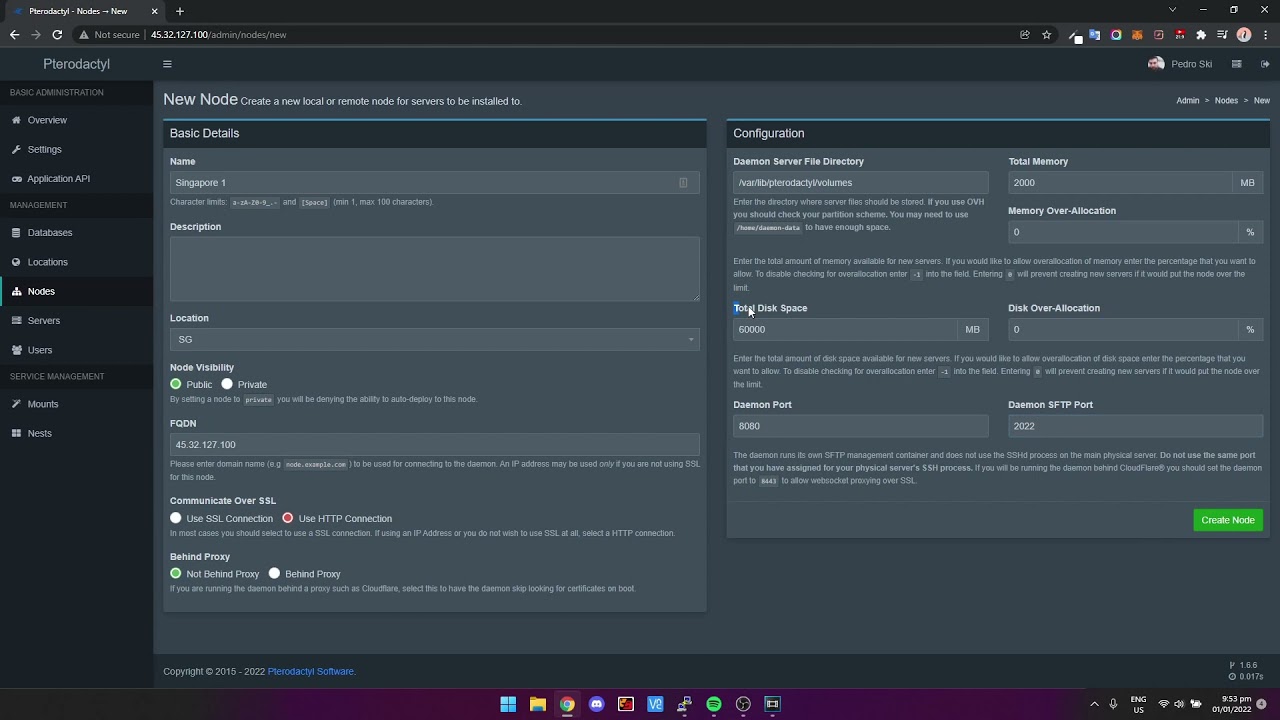Select Not Behind Proxy option

176,574
